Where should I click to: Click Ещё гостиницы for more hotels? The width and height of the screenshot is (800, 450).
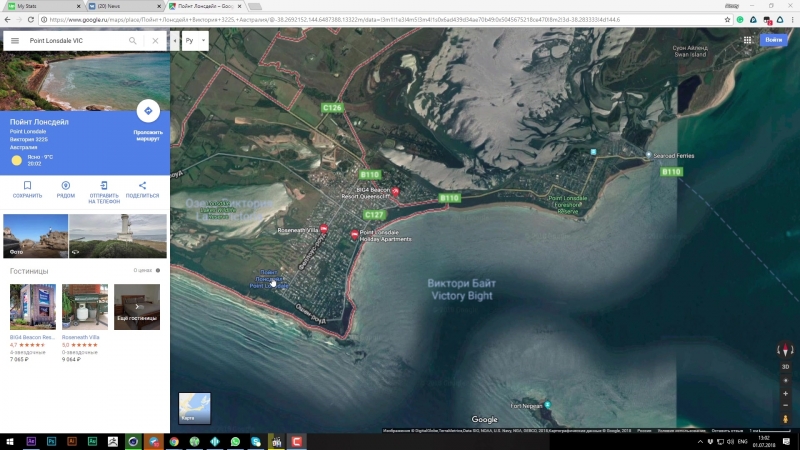137,307
